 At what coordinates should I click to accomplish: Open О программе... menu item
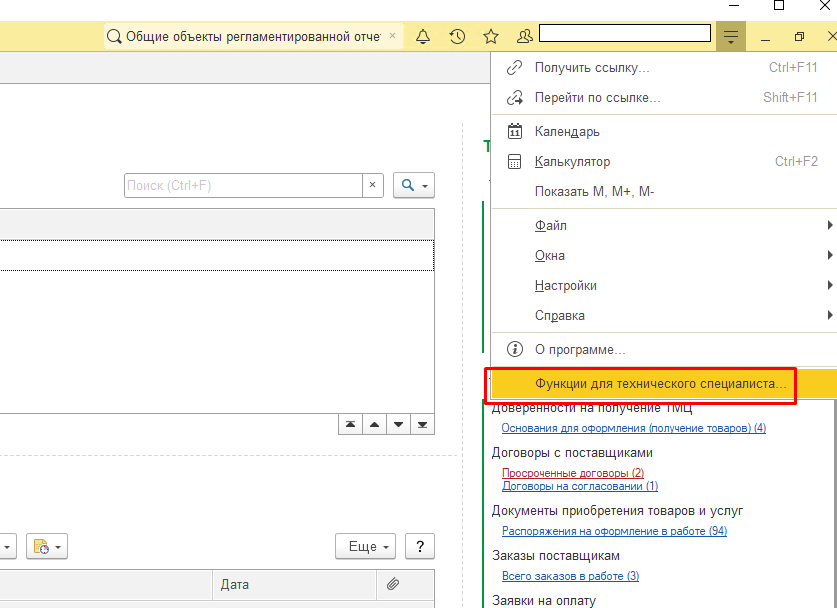click(664, 350)
